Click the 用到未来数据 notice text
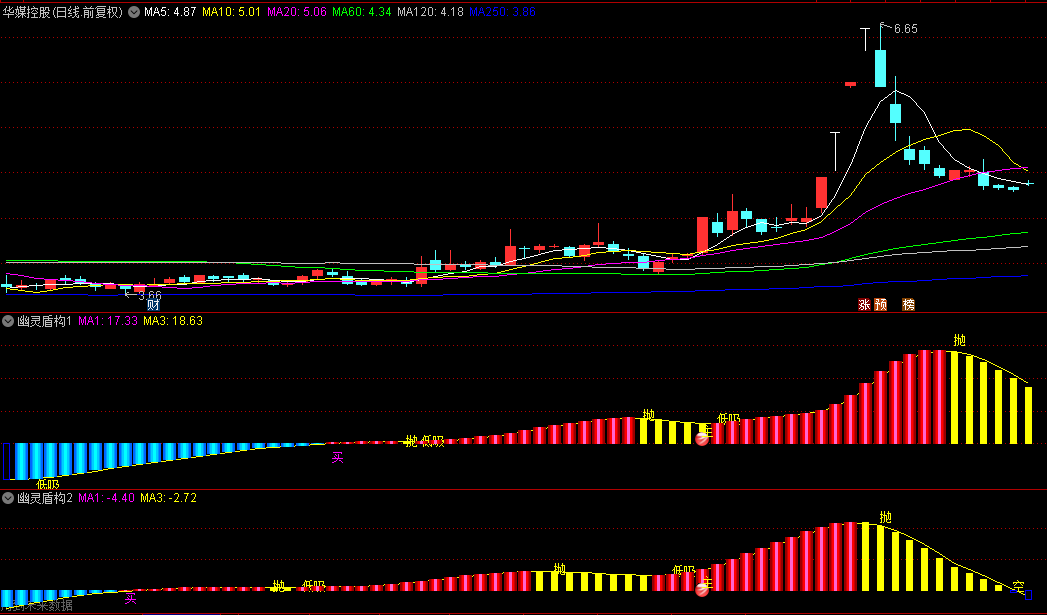The width and height of the screenshot is (1047, 615). coord(37,606)
